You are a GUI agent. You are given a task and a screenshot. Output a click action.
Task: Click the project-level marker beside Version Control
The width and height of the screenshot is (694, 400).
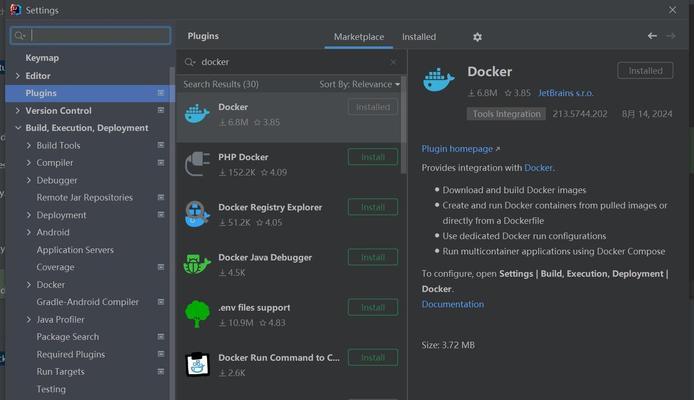(161, 110)
